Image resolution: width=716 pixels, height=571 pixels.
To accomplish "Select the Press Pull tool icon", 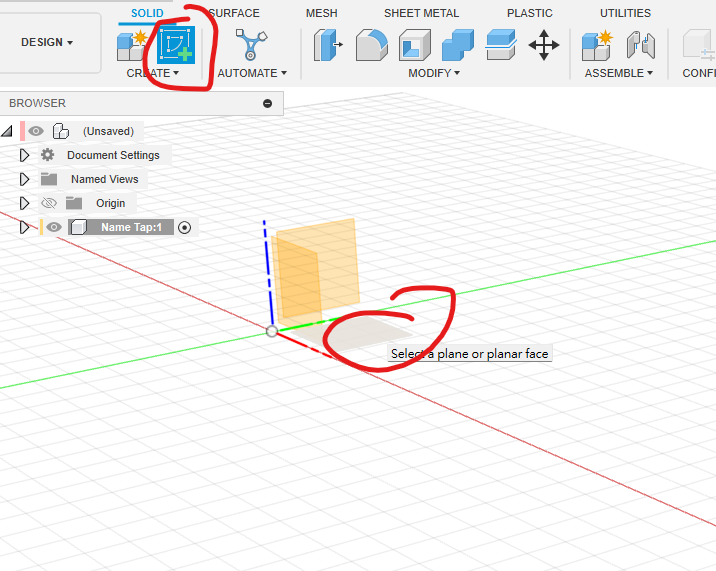I will 328,45.
